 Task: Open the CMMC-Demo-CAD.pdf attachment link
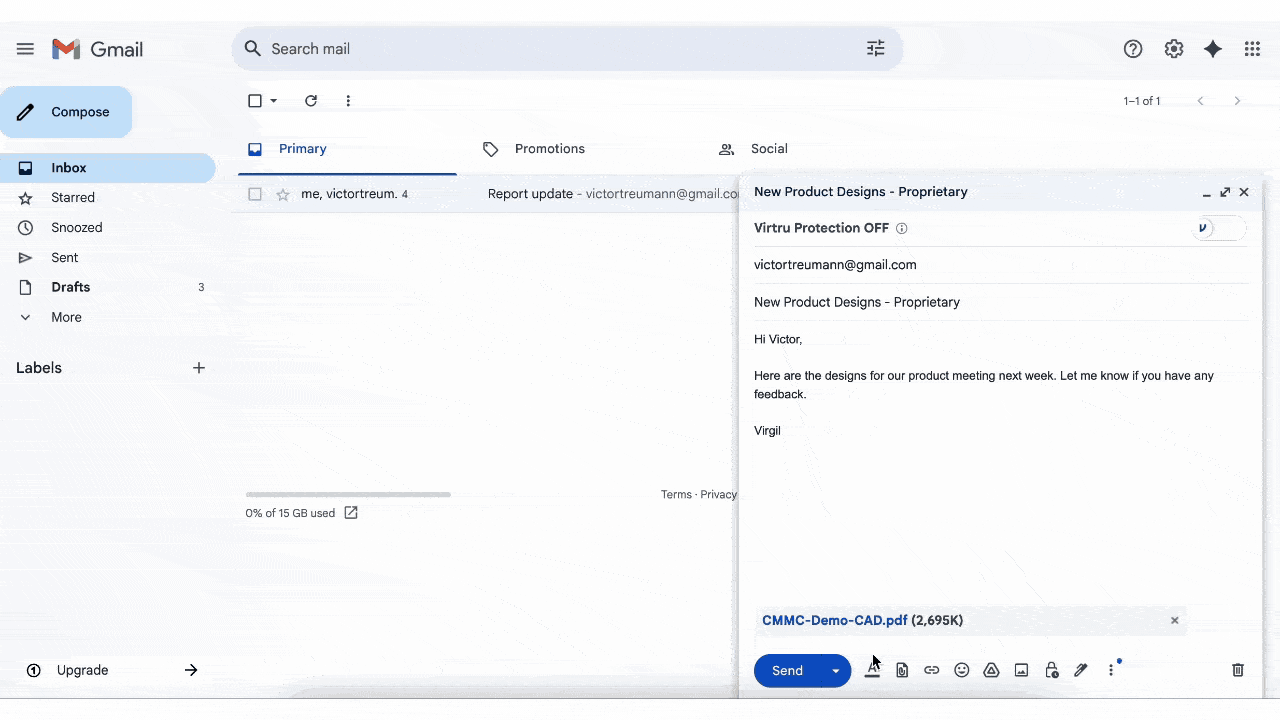pos(834,620)
